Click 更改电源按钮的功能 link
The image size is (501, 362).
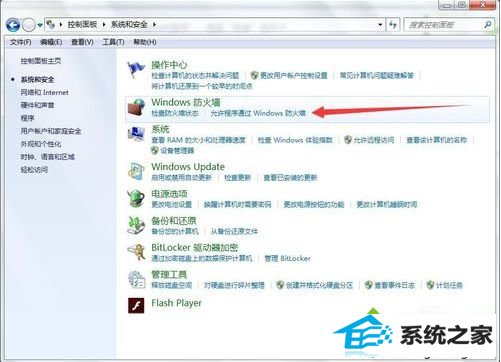click(x=314, y=204)
